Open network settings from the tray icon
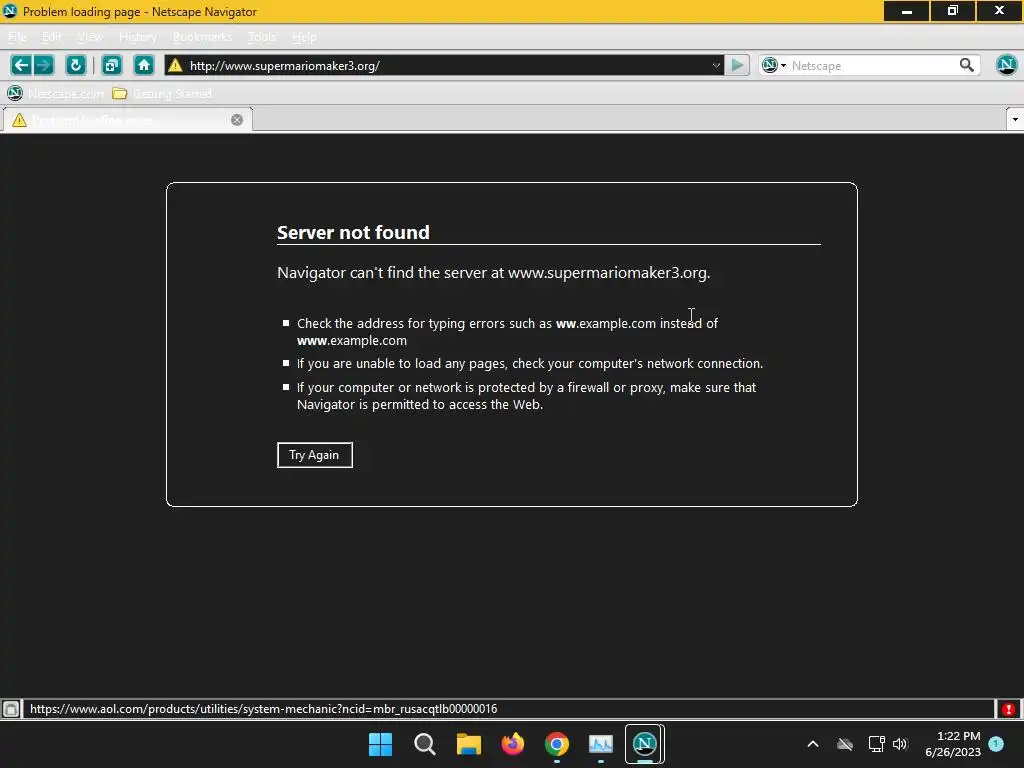Image resolution: width=1024 pixels, height=768 pixels. pyautogui.click(x=876, y=744)
